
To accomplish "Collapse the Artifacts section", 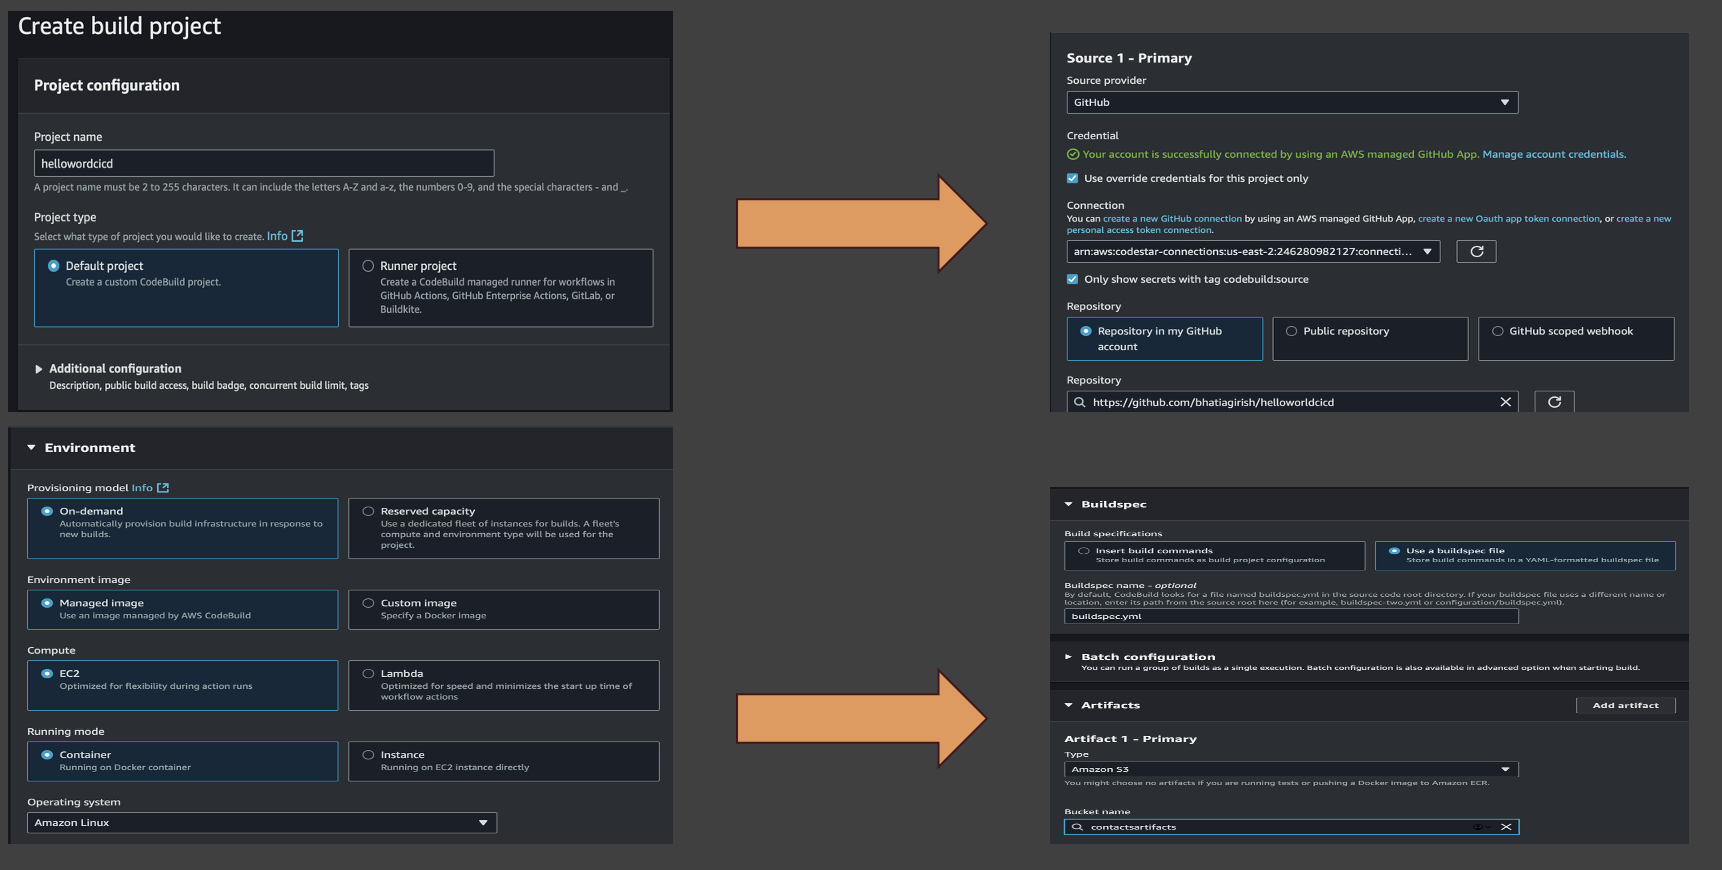I will click(1069, 705).
